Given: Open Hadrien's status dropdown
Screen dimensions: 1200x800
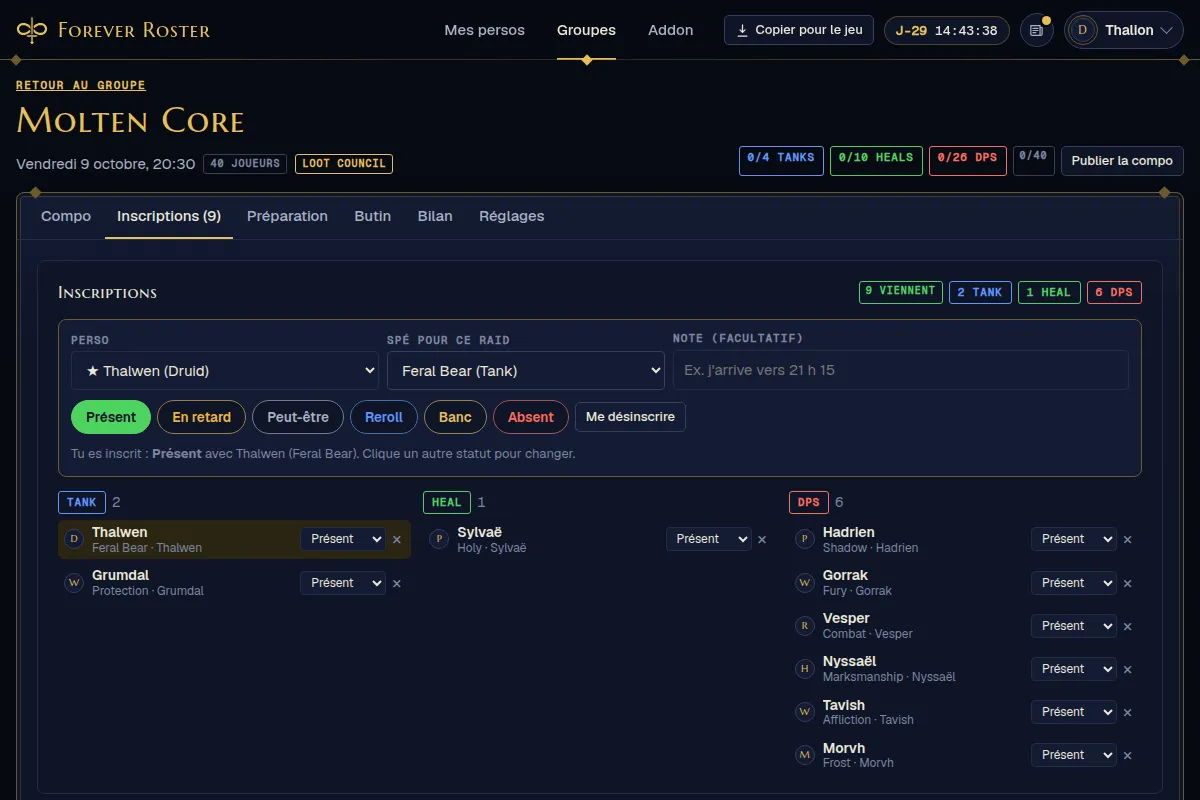Looking at the screenshot, I should tap(1074, 539).
